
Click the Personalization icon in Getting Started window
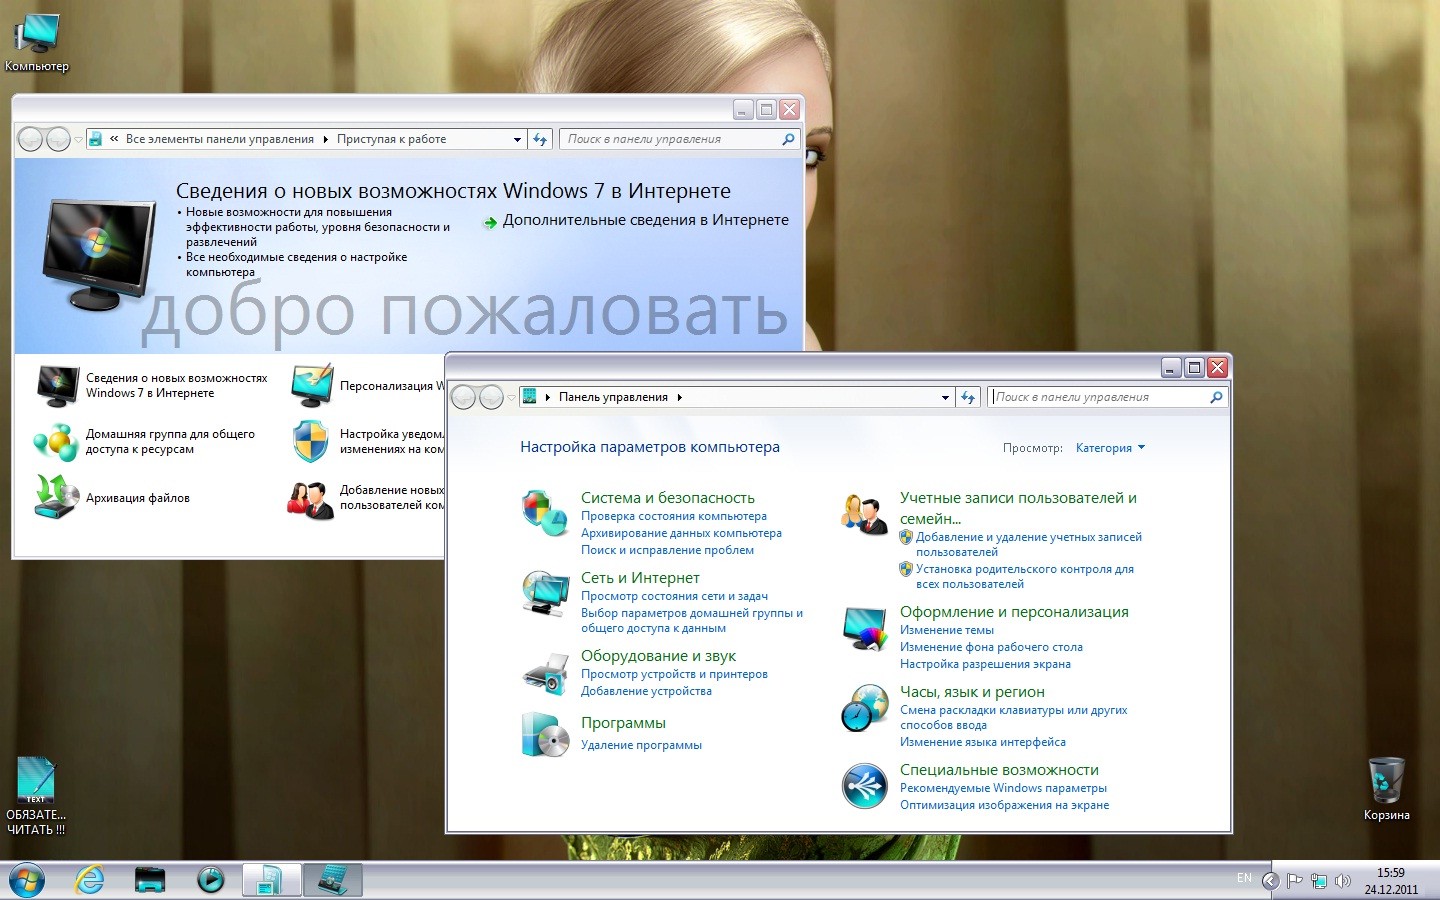tap(312, 386)
